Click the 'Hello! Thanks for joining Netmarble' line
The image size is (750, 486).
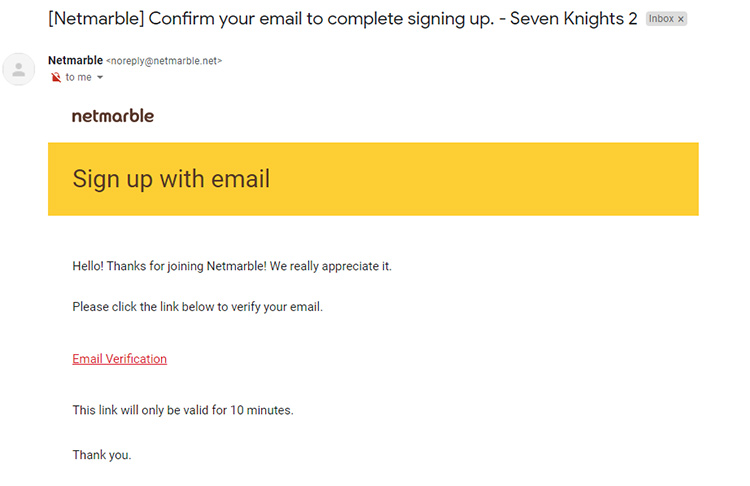232,266
